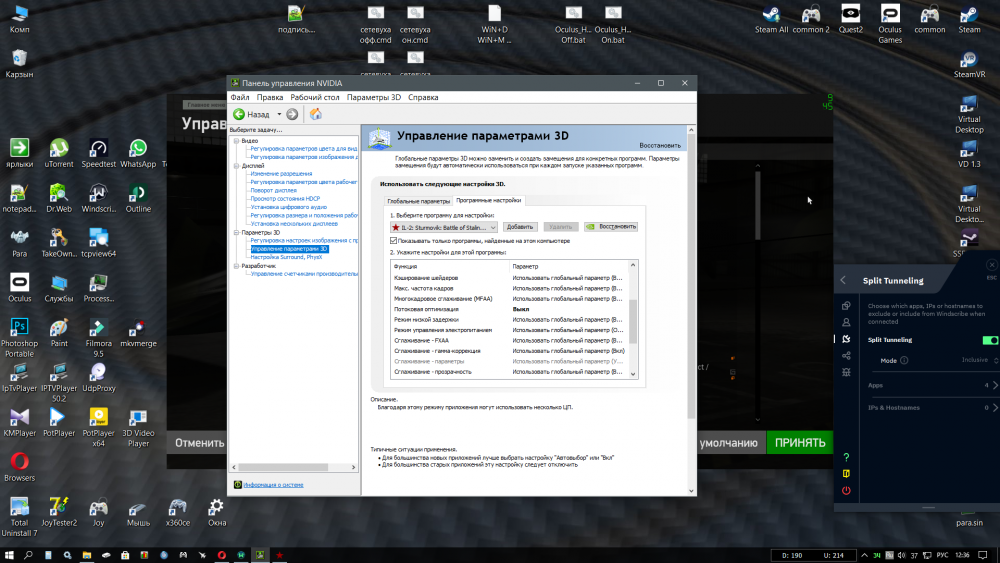Click the Добавить button

point(520,227)
